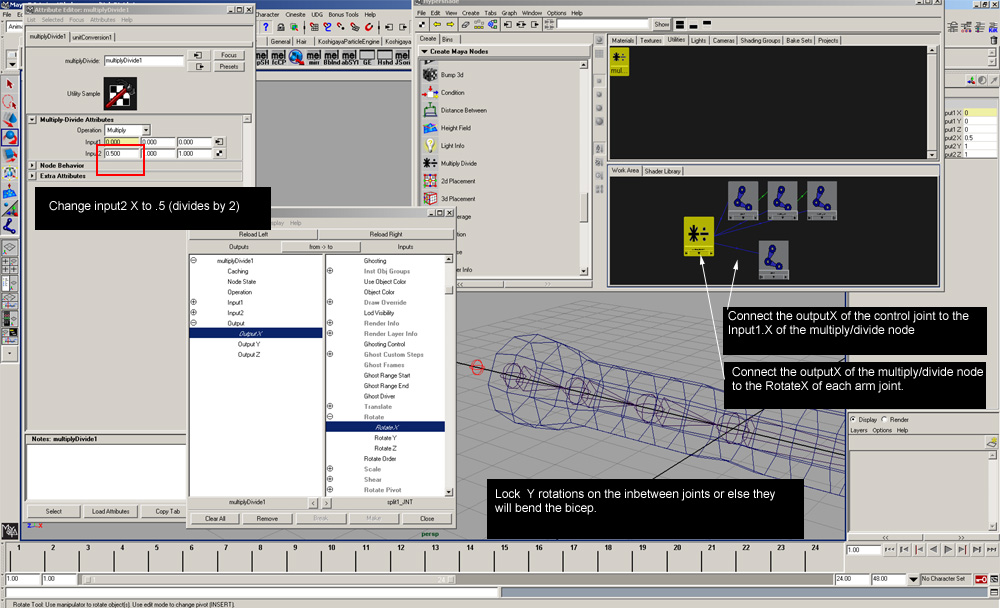Image resolution: width=1000 pixels, height=608 pixels.
Task: Choose the Move tool in the toolbox
Action: click(10, 119)
